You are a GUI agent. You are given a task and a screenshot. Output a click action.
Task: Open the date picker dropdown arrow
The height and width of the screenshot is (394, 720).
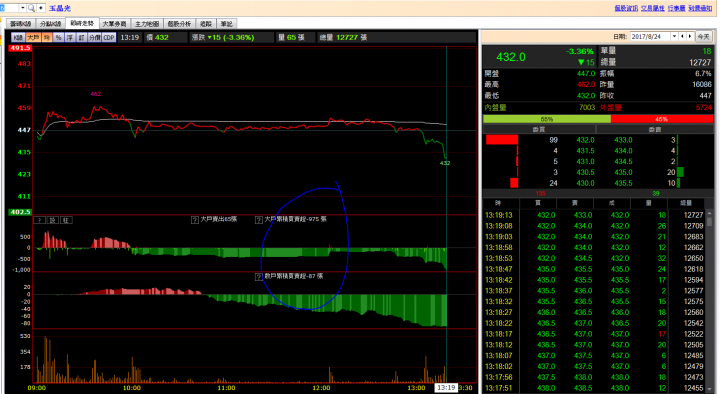[674, 36]
